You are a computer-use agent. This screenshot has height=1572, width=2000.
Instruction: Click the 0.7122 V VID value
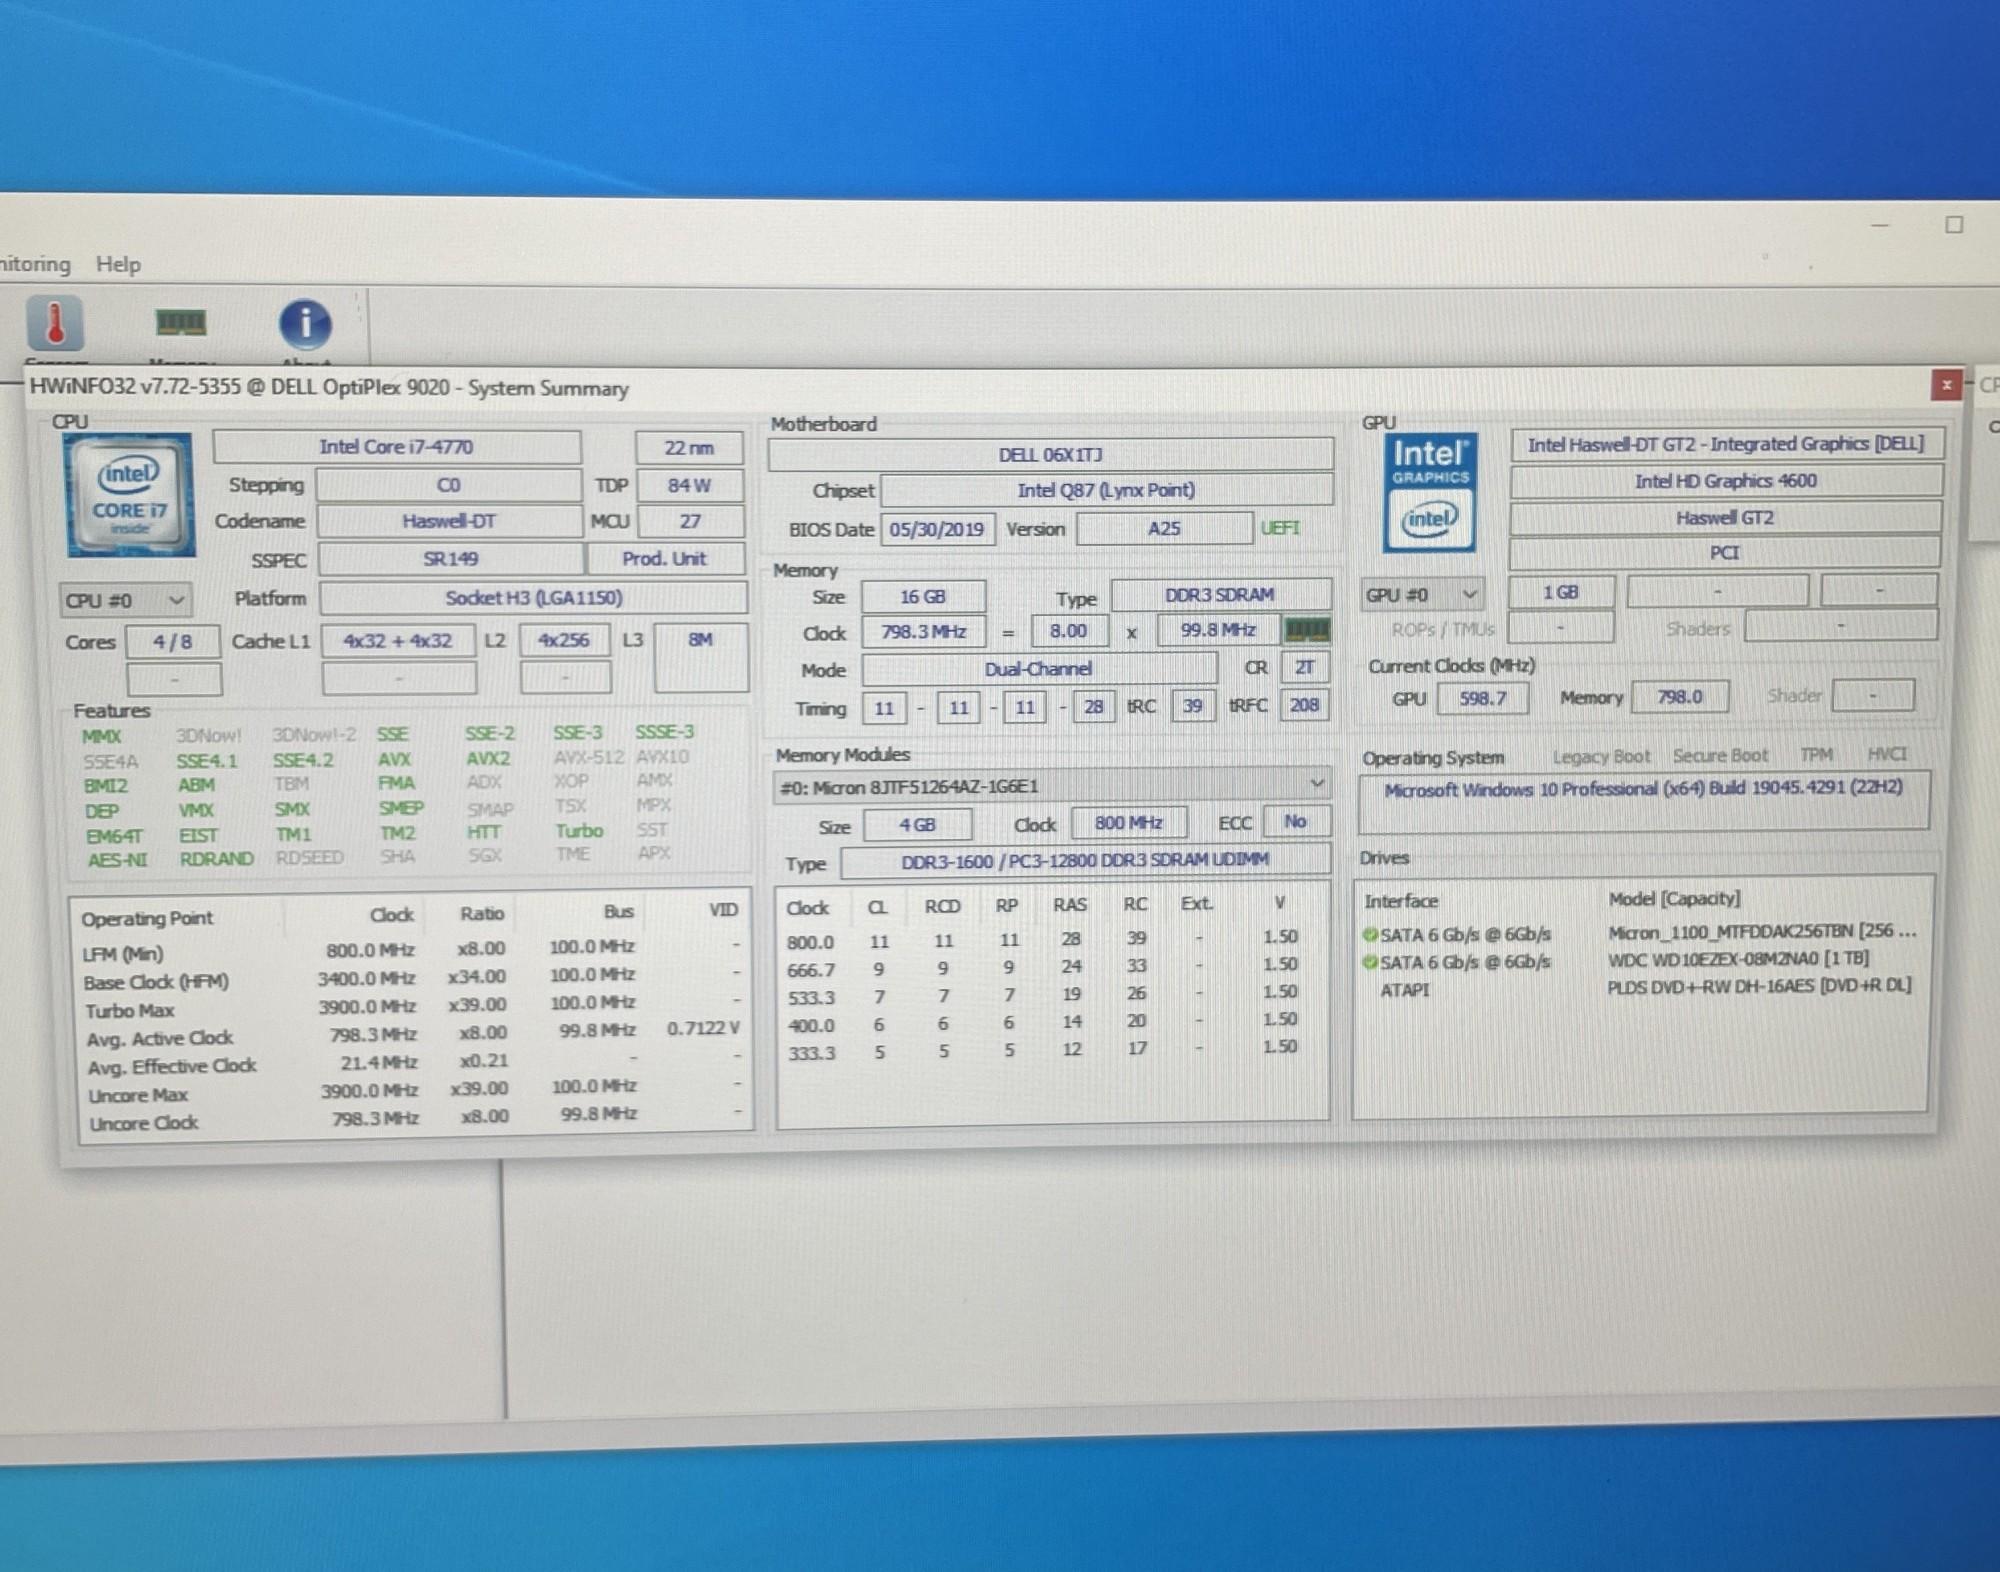click(703, 1029)
